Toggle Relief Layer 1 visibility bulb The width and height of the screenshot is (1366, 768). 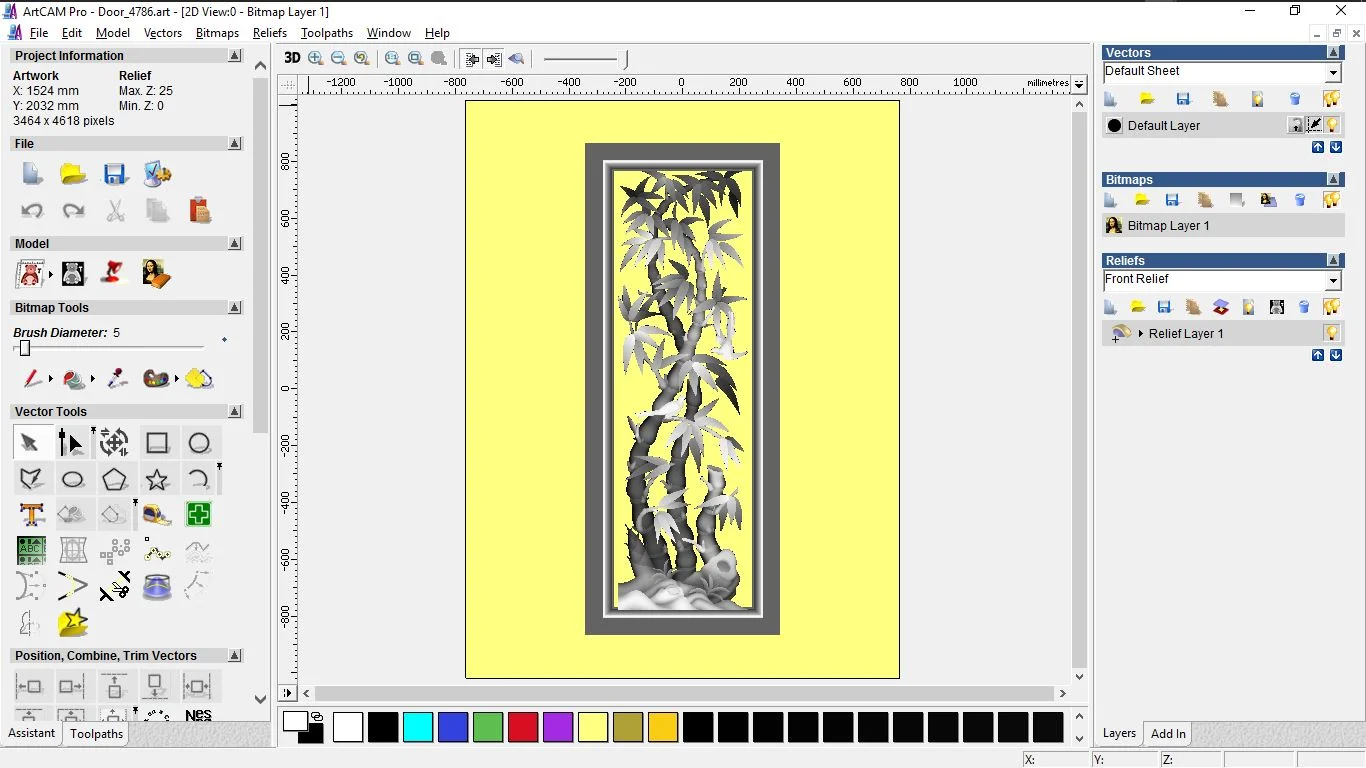(1331, 333)
